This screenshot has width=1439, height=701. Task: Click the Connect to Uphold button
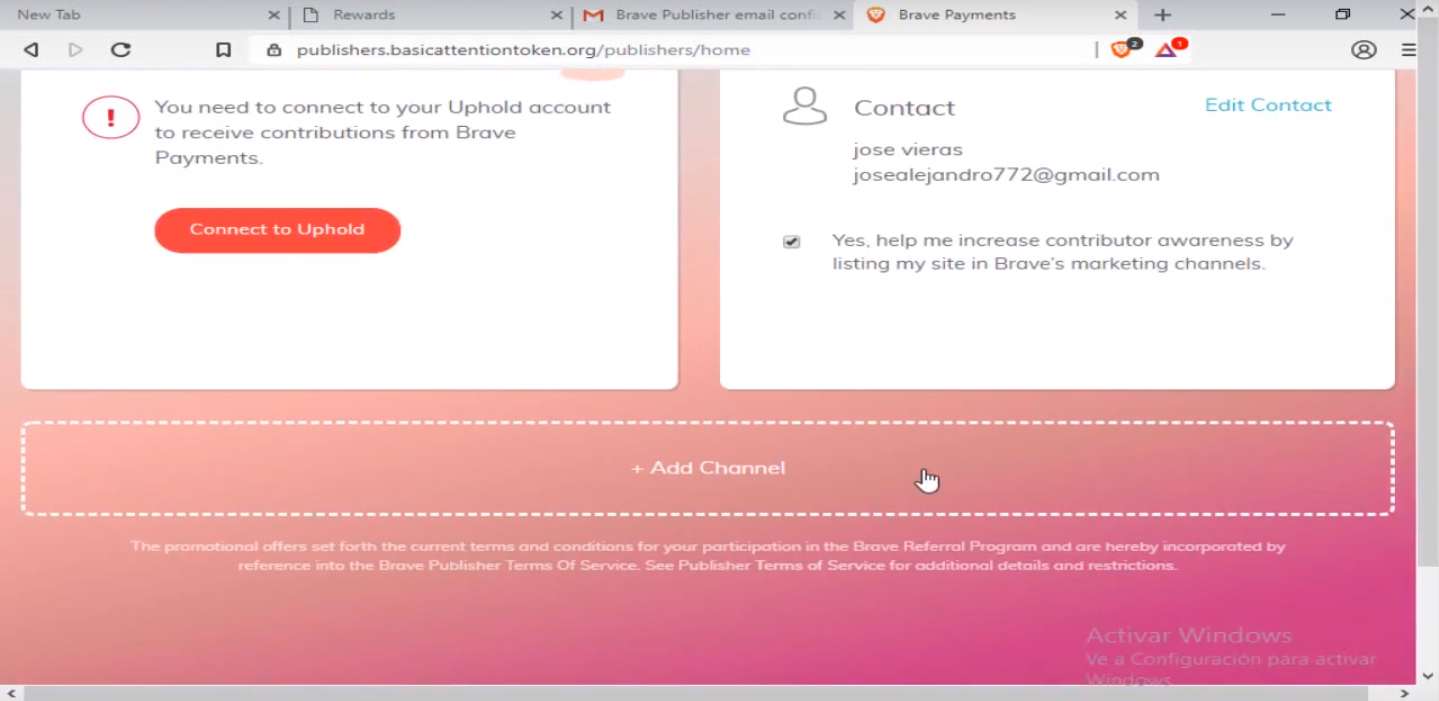point(277,230)
